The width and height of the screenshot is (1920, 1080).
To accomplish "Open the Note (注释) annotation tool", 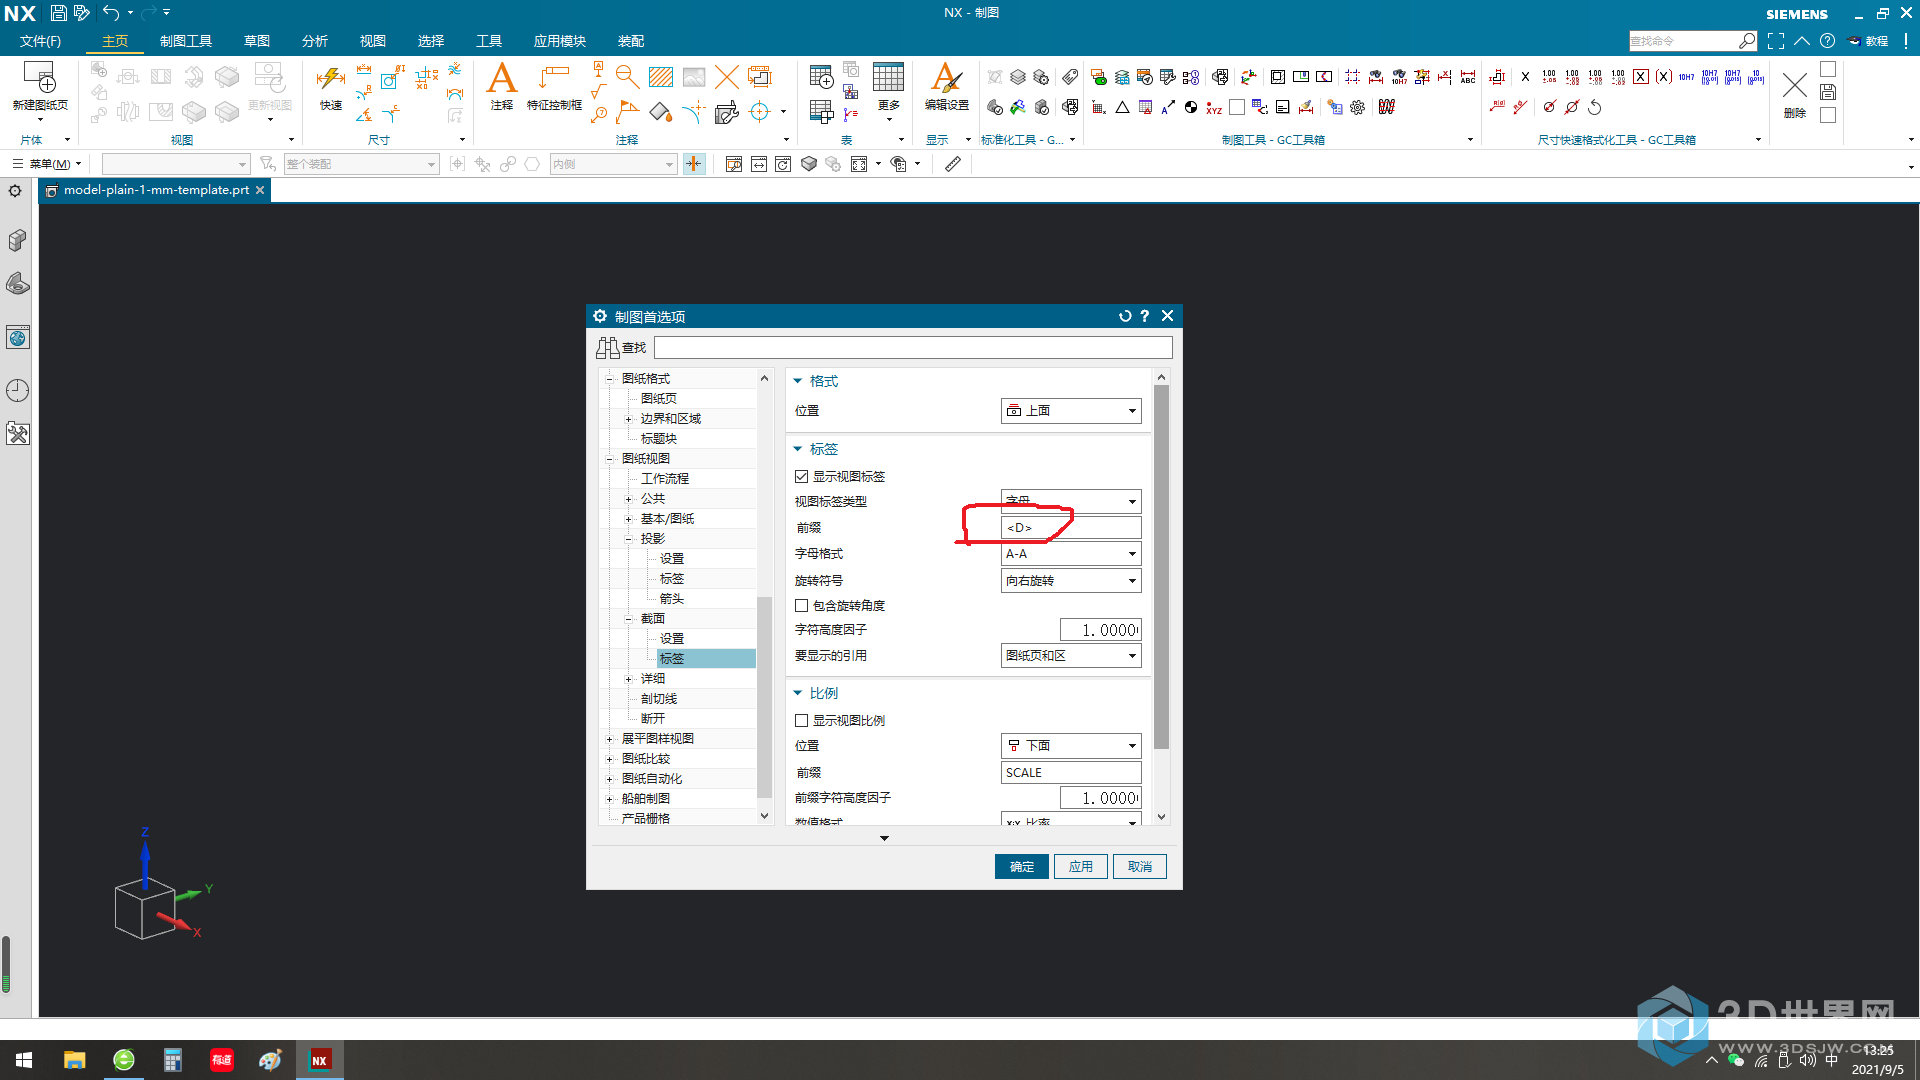I will coord(501,87).
